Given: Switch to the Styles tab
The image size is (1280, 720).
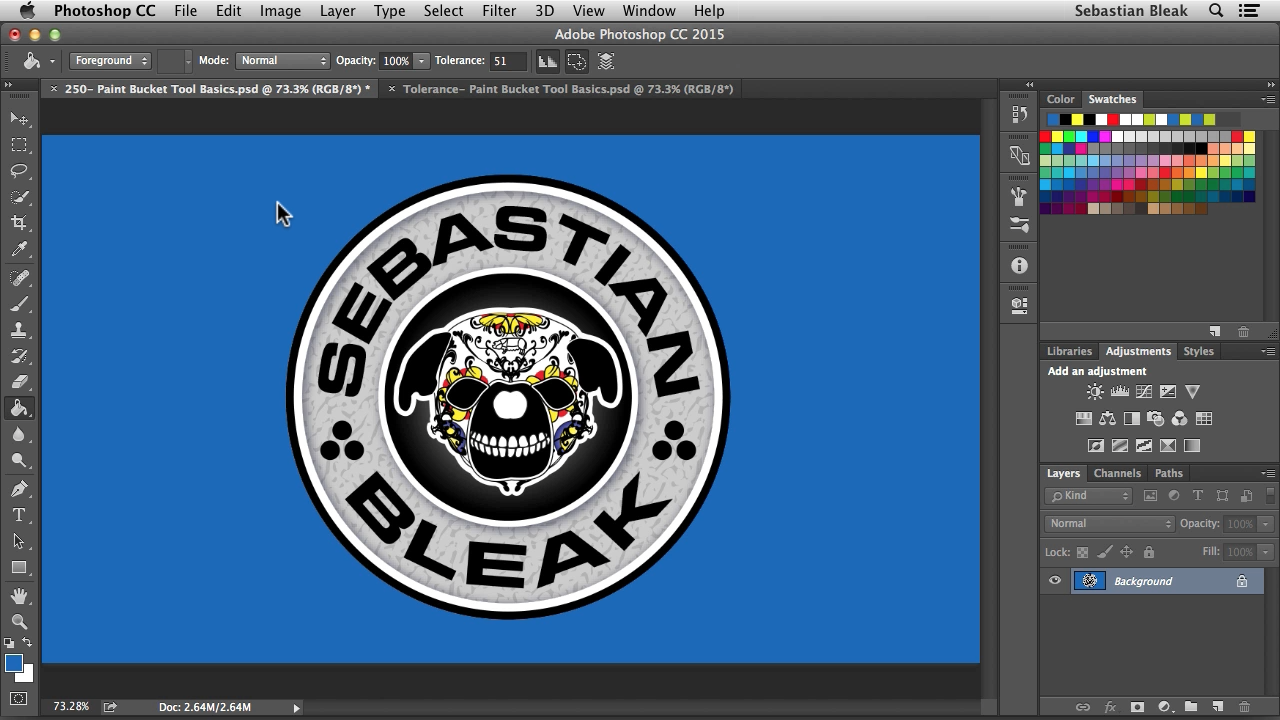Looking at the screenshot, I should (x=1198, y=351).
